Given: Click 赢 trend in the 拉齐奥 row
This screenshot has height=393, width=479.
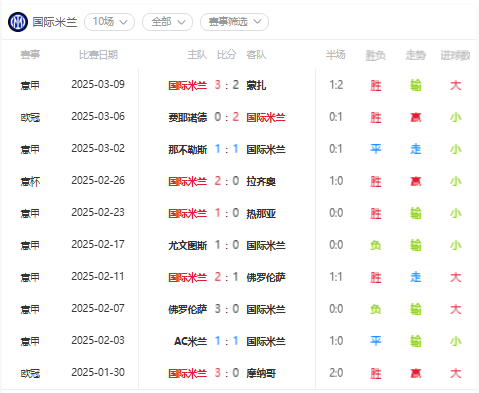Looking at the screenshot, I should coord(416,181).
